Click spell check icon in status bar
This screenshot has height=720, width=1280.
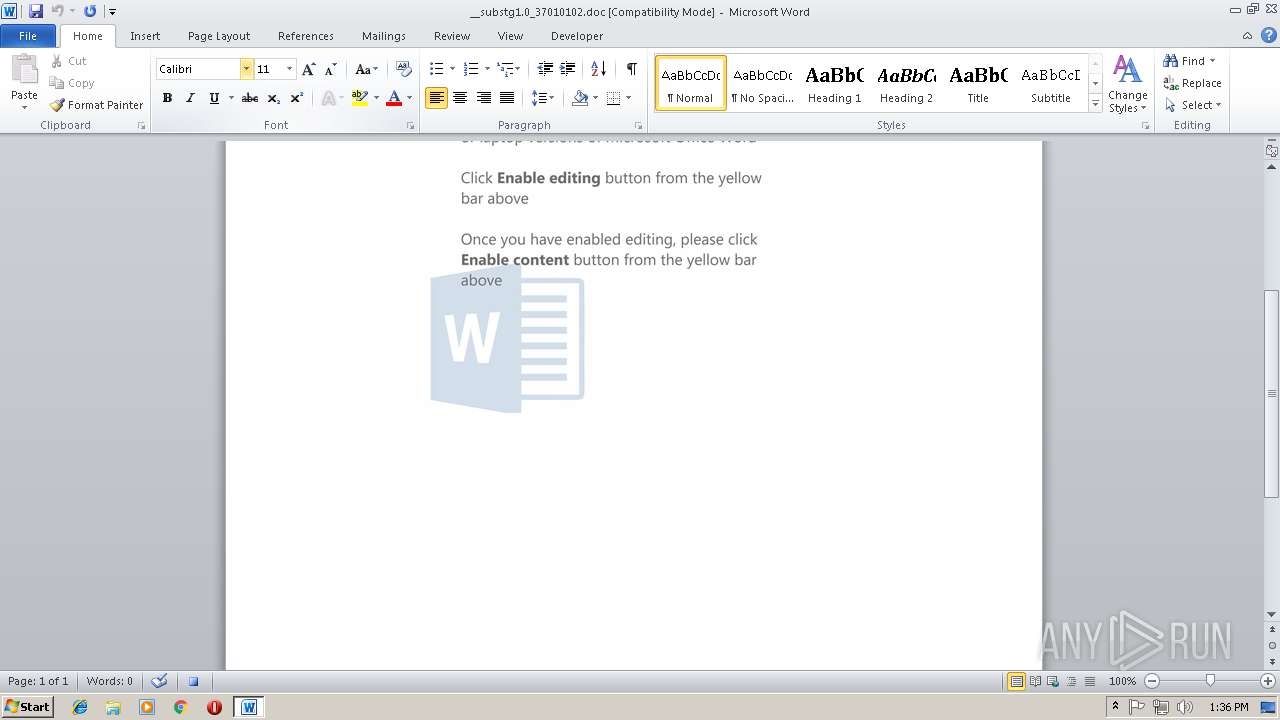pyautogui.click(x=159, y=681)
